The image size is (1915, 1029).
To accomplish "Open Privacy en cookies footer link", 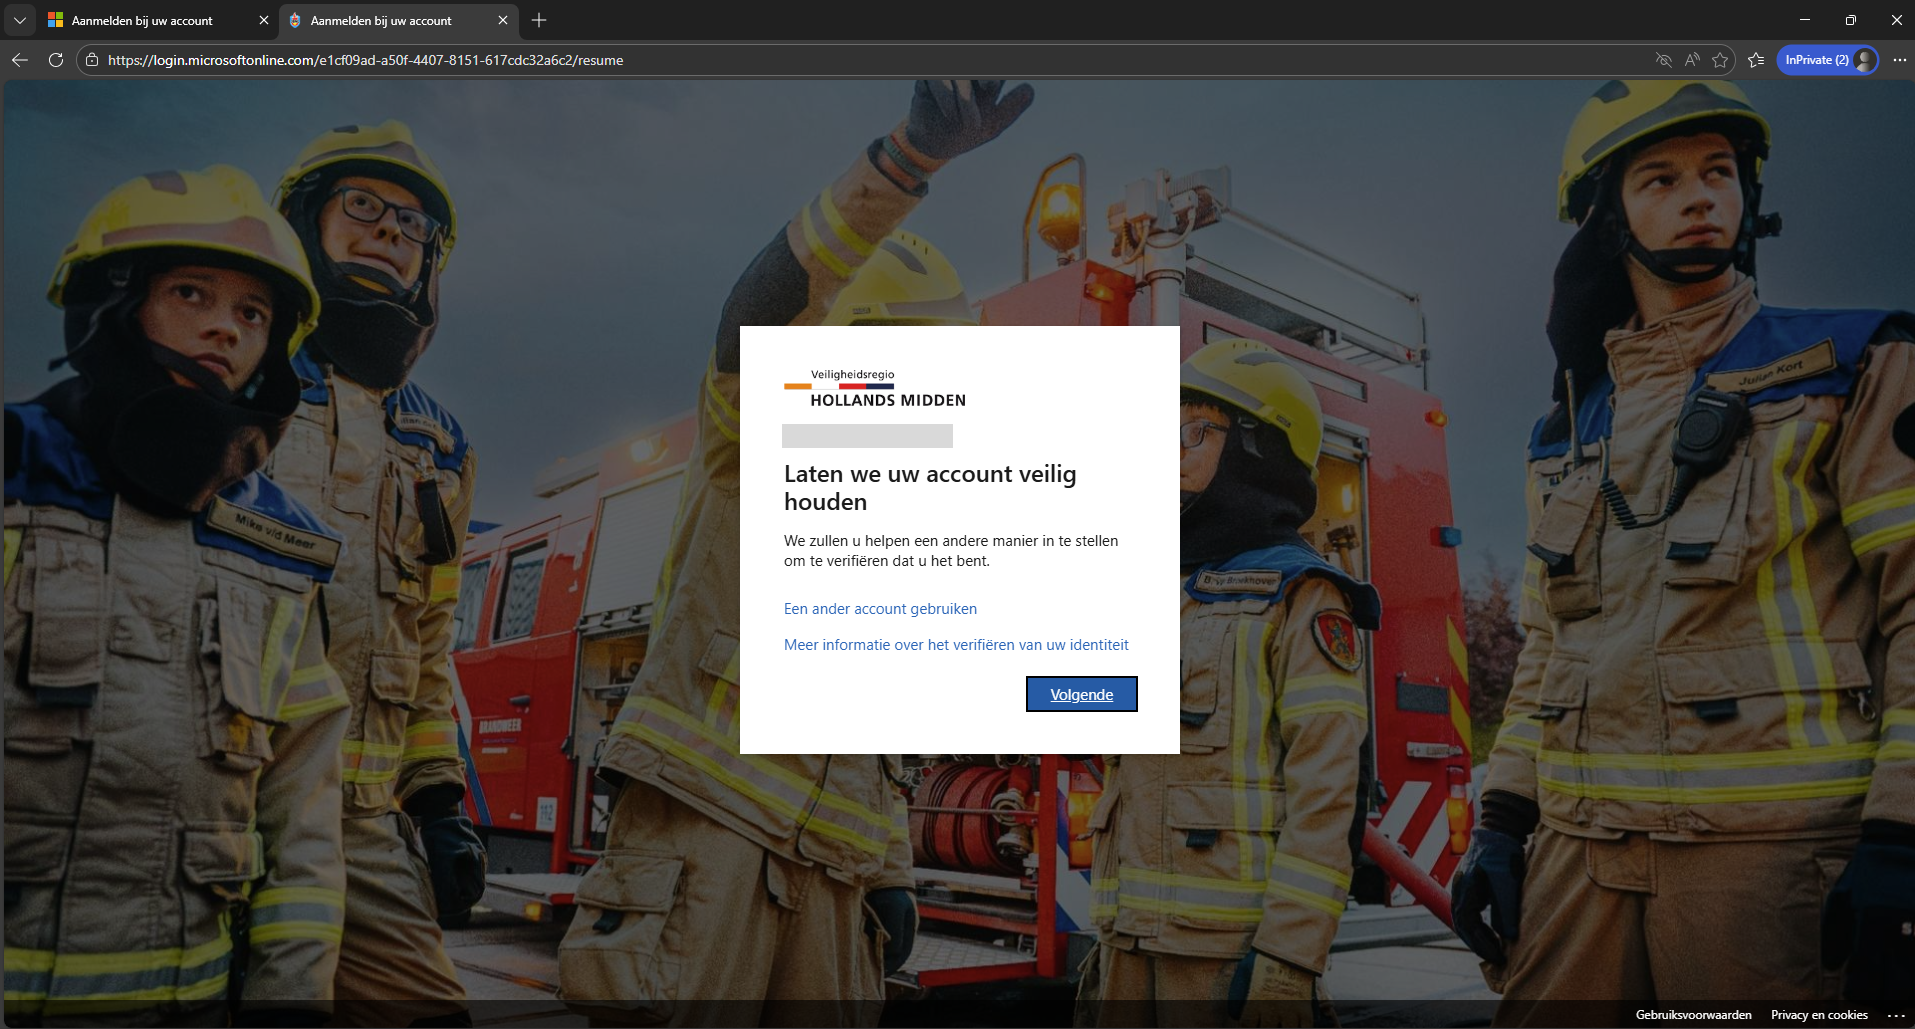I will 1819,1015.
